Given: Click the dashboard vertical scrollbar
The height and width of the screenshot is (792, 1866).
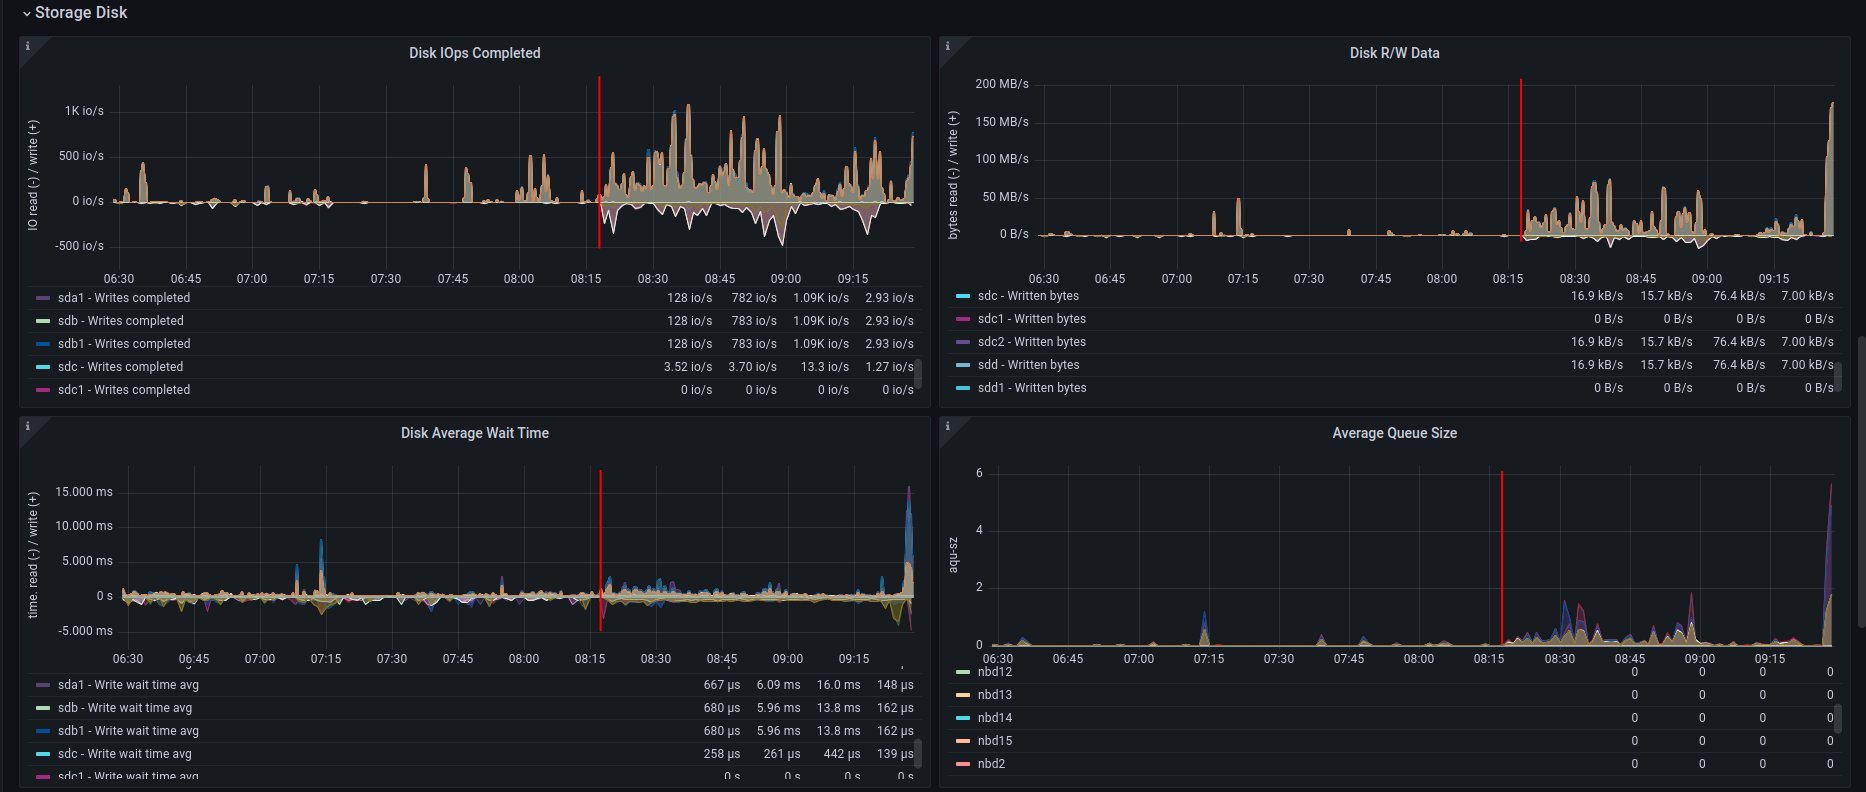Looking at the screenshot, I should click(1861, 400).
